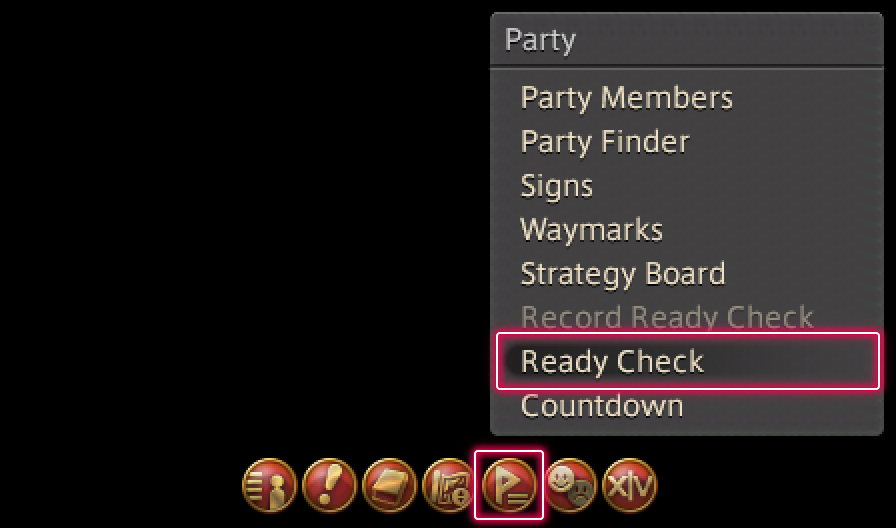Open the Character menu icon
This screenshot has height=528, width=896.
point(270,485)
